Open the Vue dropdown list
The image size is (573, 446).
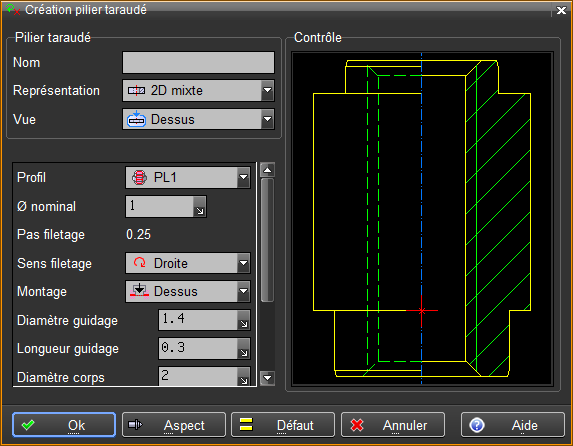point(267,119)
